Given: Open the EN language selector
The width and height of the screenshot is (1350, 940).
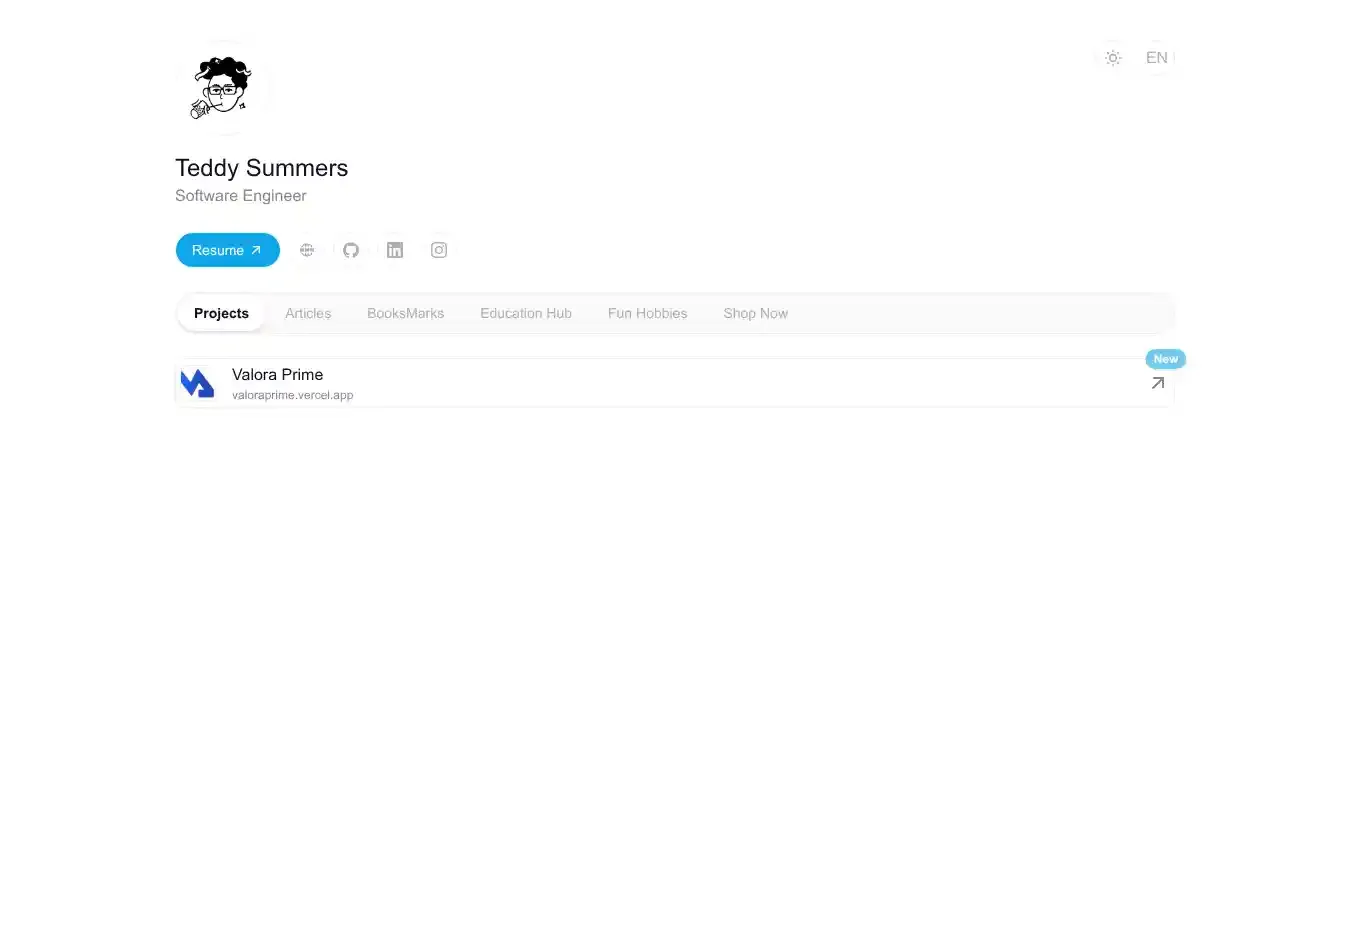Looking at the screenshot, I should [x=1157, y=58].
